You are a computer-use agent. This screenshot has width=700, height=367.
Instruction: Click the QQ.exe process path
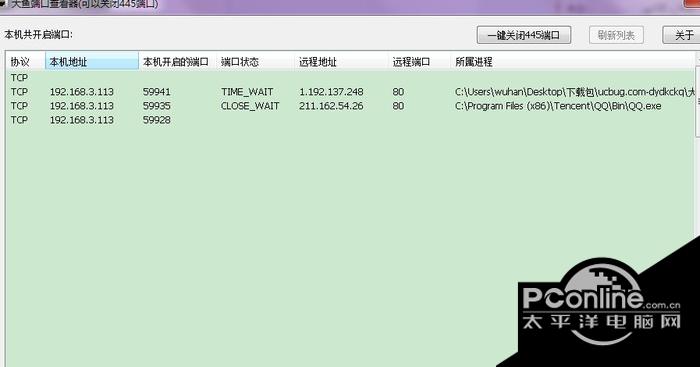pos(558,106)
